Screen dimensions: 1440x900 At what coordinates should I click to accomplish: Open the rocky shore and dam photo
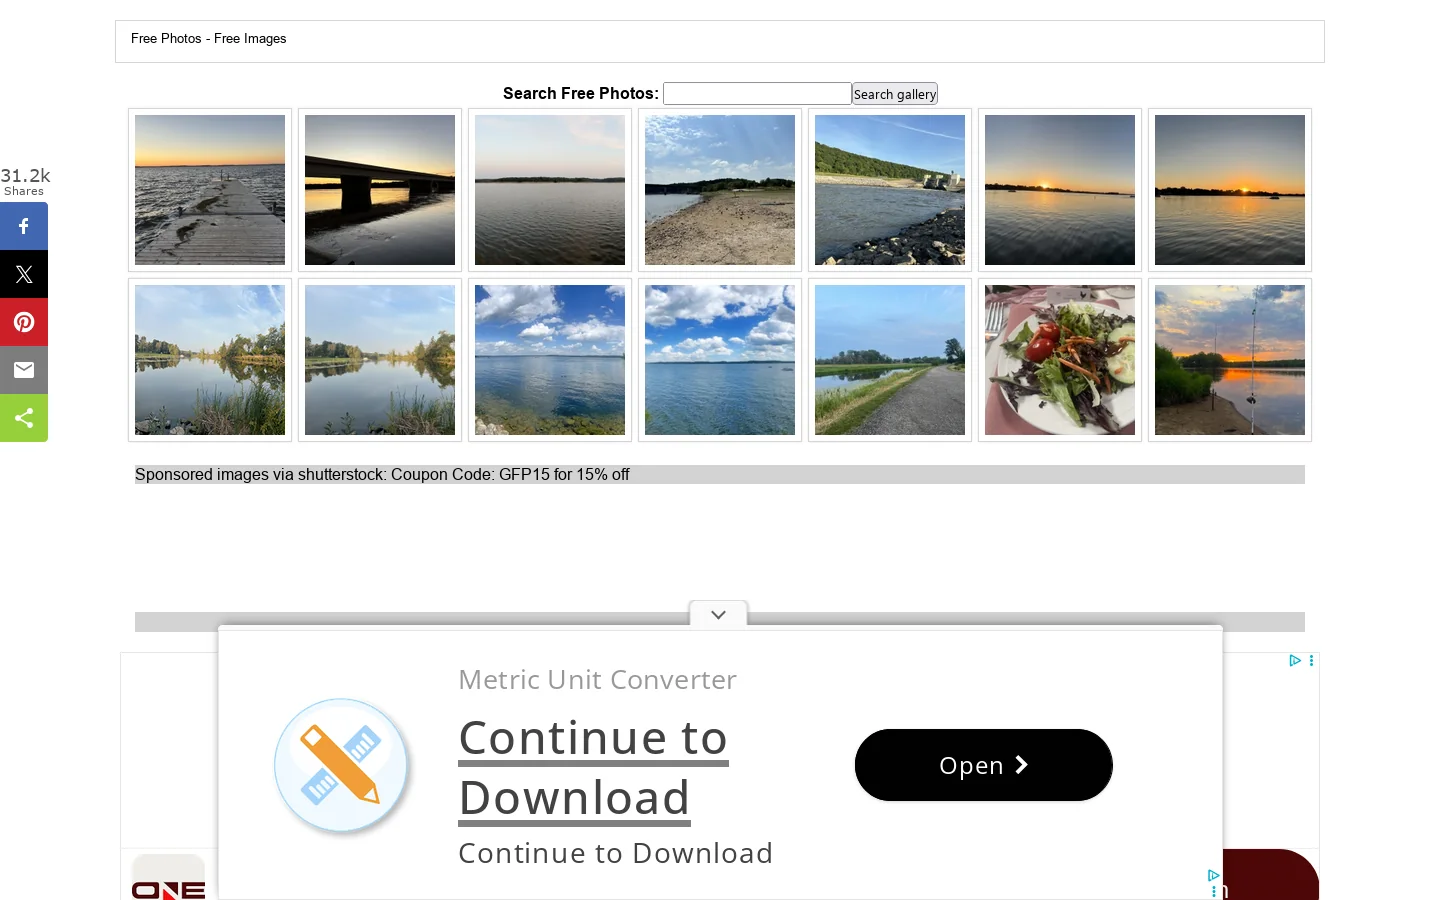pyautogui.click(x=890, y=190)
